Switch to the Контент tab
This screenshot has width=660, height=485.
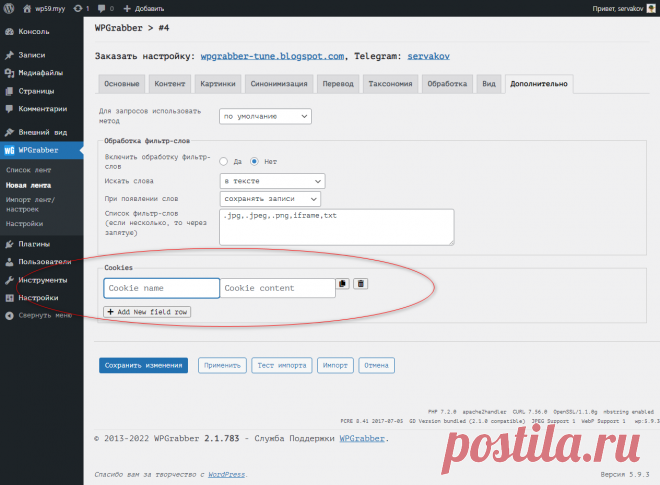point(170,84)
